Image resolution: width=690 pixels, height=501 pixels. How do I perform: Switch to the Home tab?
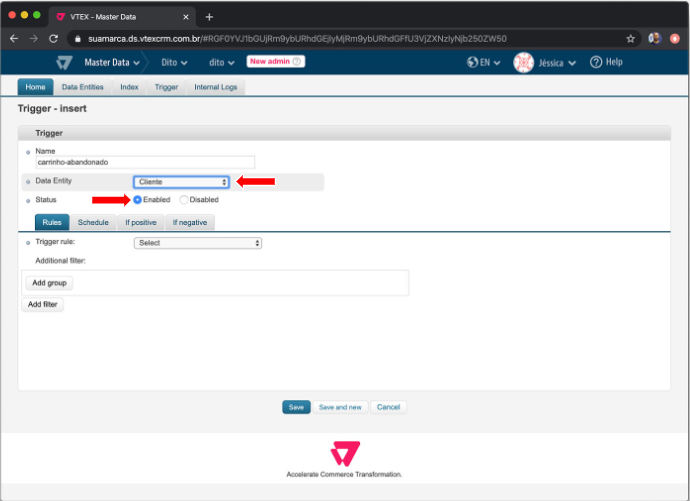pos(35,87)
